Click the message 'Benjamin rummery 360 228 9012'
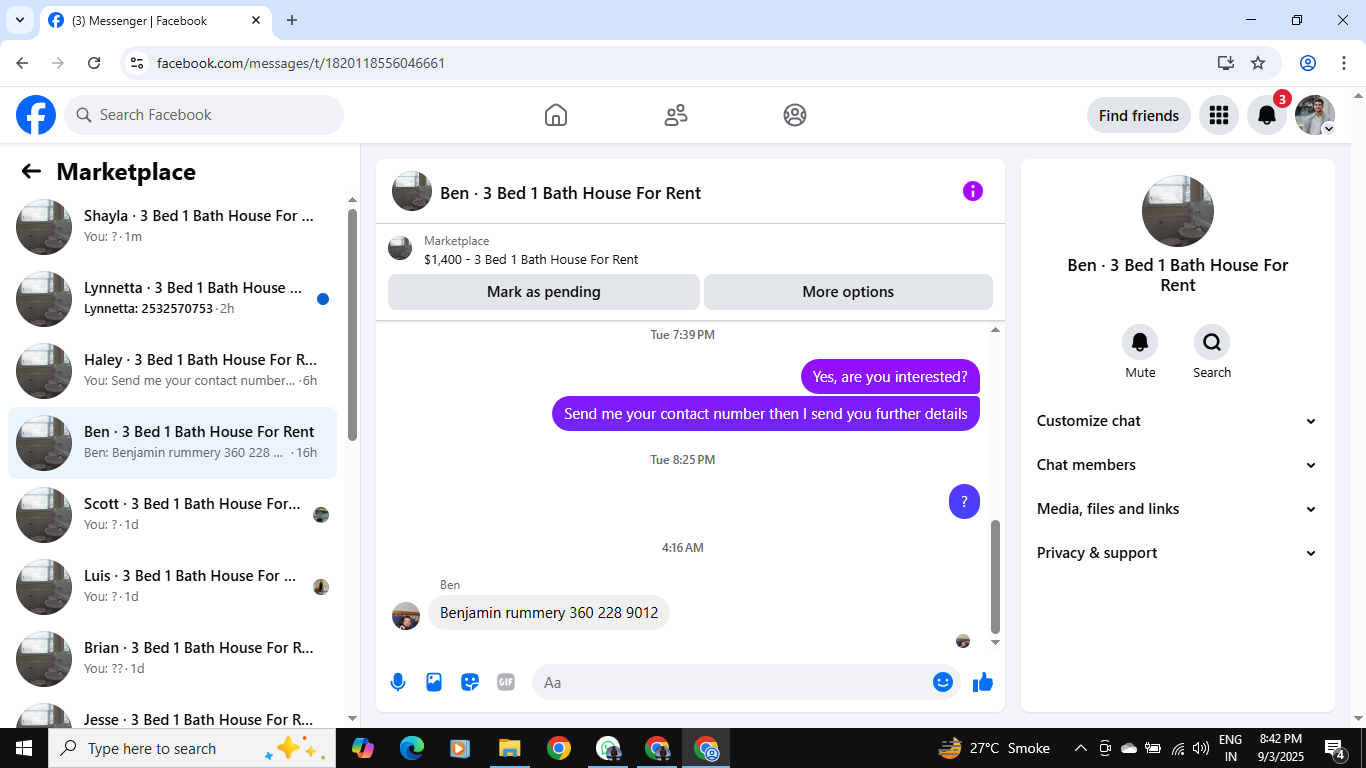The width and height of the screenshot is (1366, 768). tap(549, 612)
